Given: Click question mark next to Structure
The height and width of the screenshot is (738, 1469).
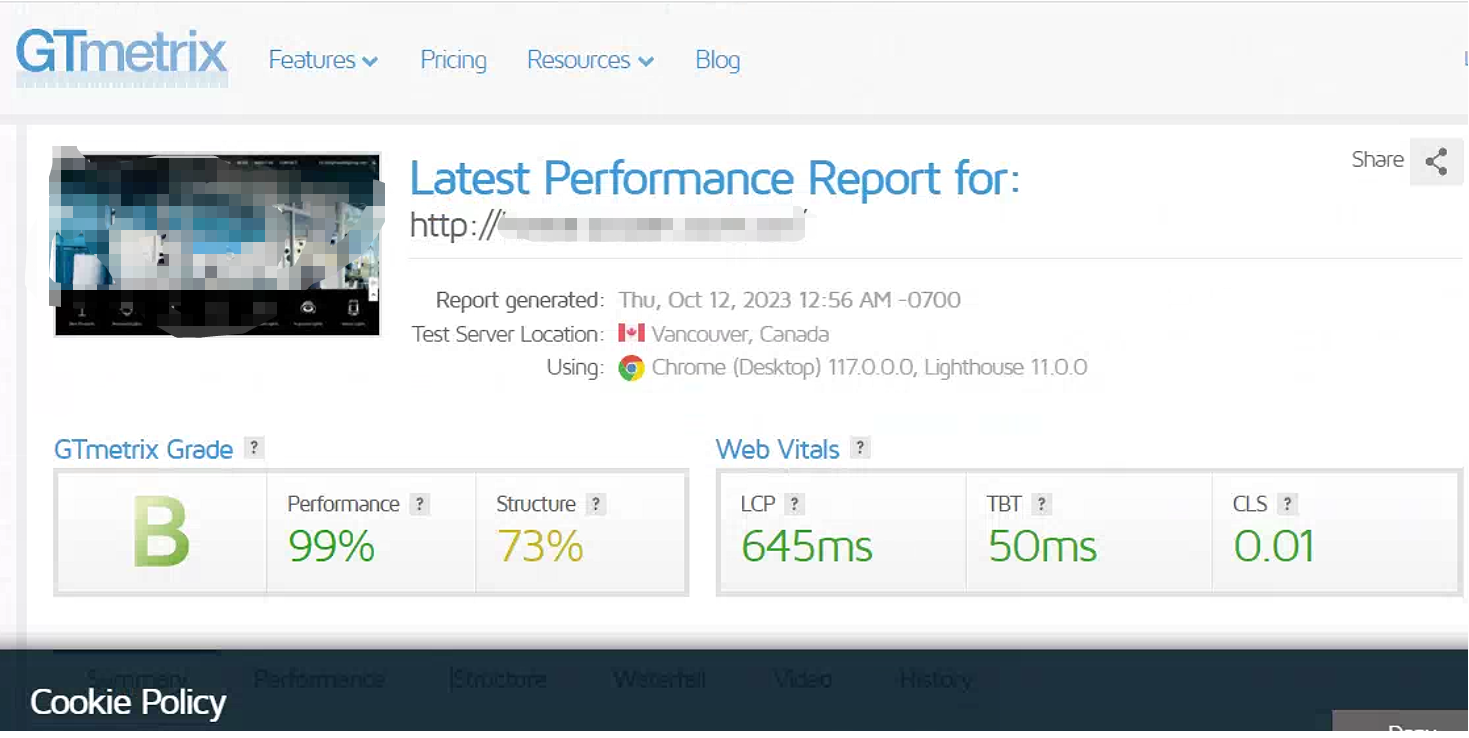Looking at the screenshot, I should tap(596, 504).
